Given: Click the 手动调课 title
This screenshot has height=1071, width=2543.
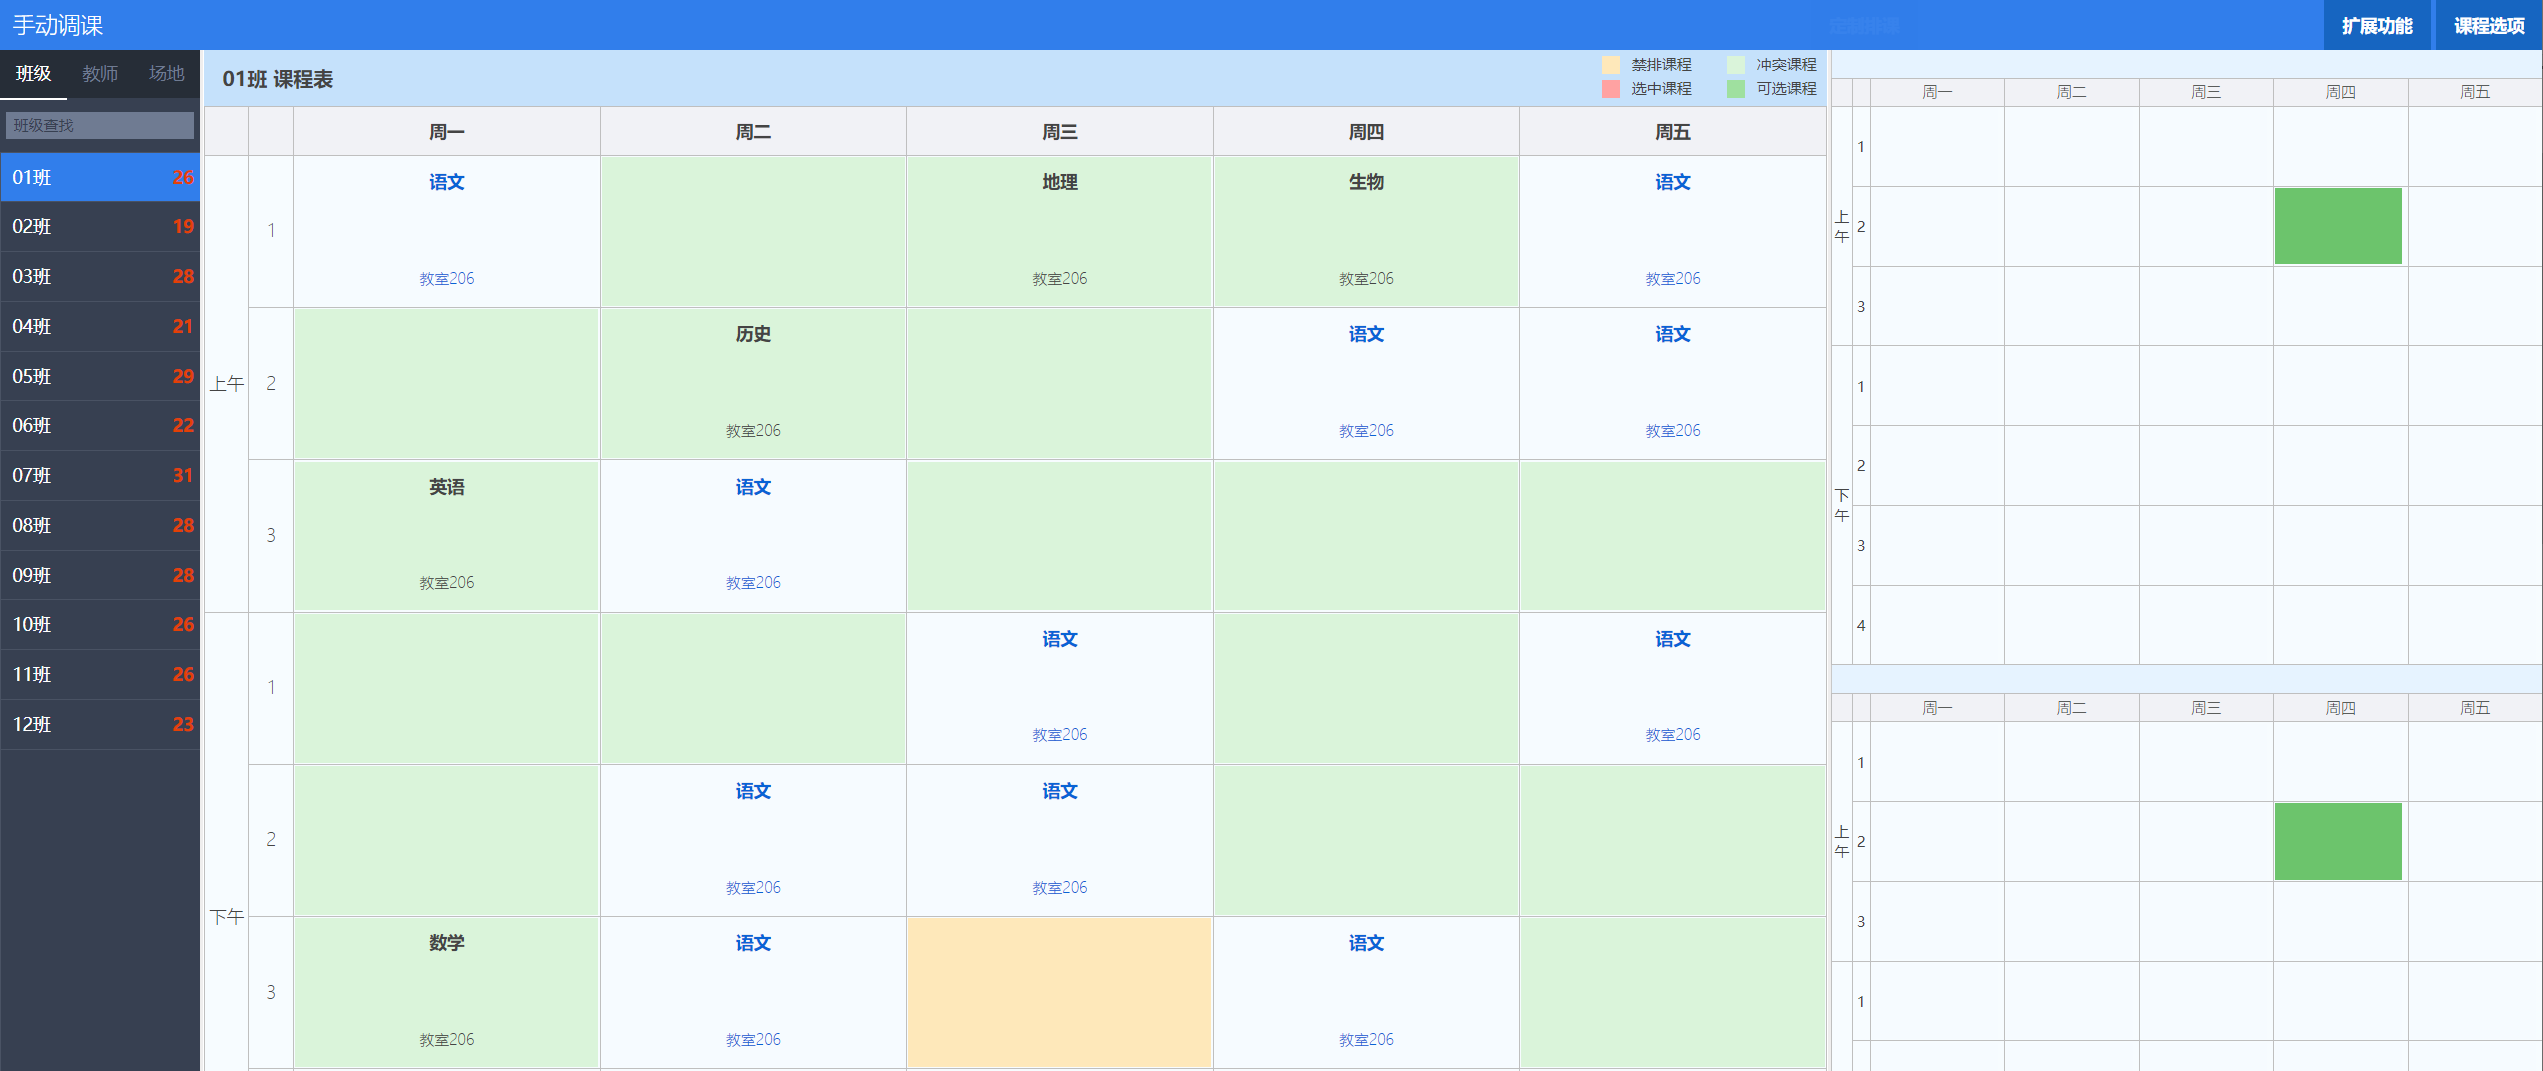Looking at the screenshot, I should 57,25.
